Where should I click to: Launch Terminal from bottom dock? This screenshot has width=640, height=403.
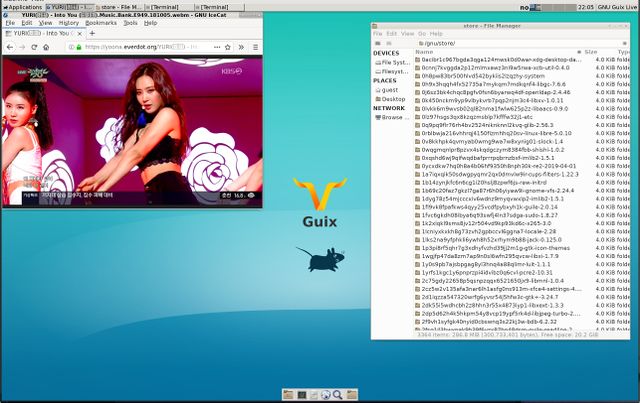click(x=302, y=394)
